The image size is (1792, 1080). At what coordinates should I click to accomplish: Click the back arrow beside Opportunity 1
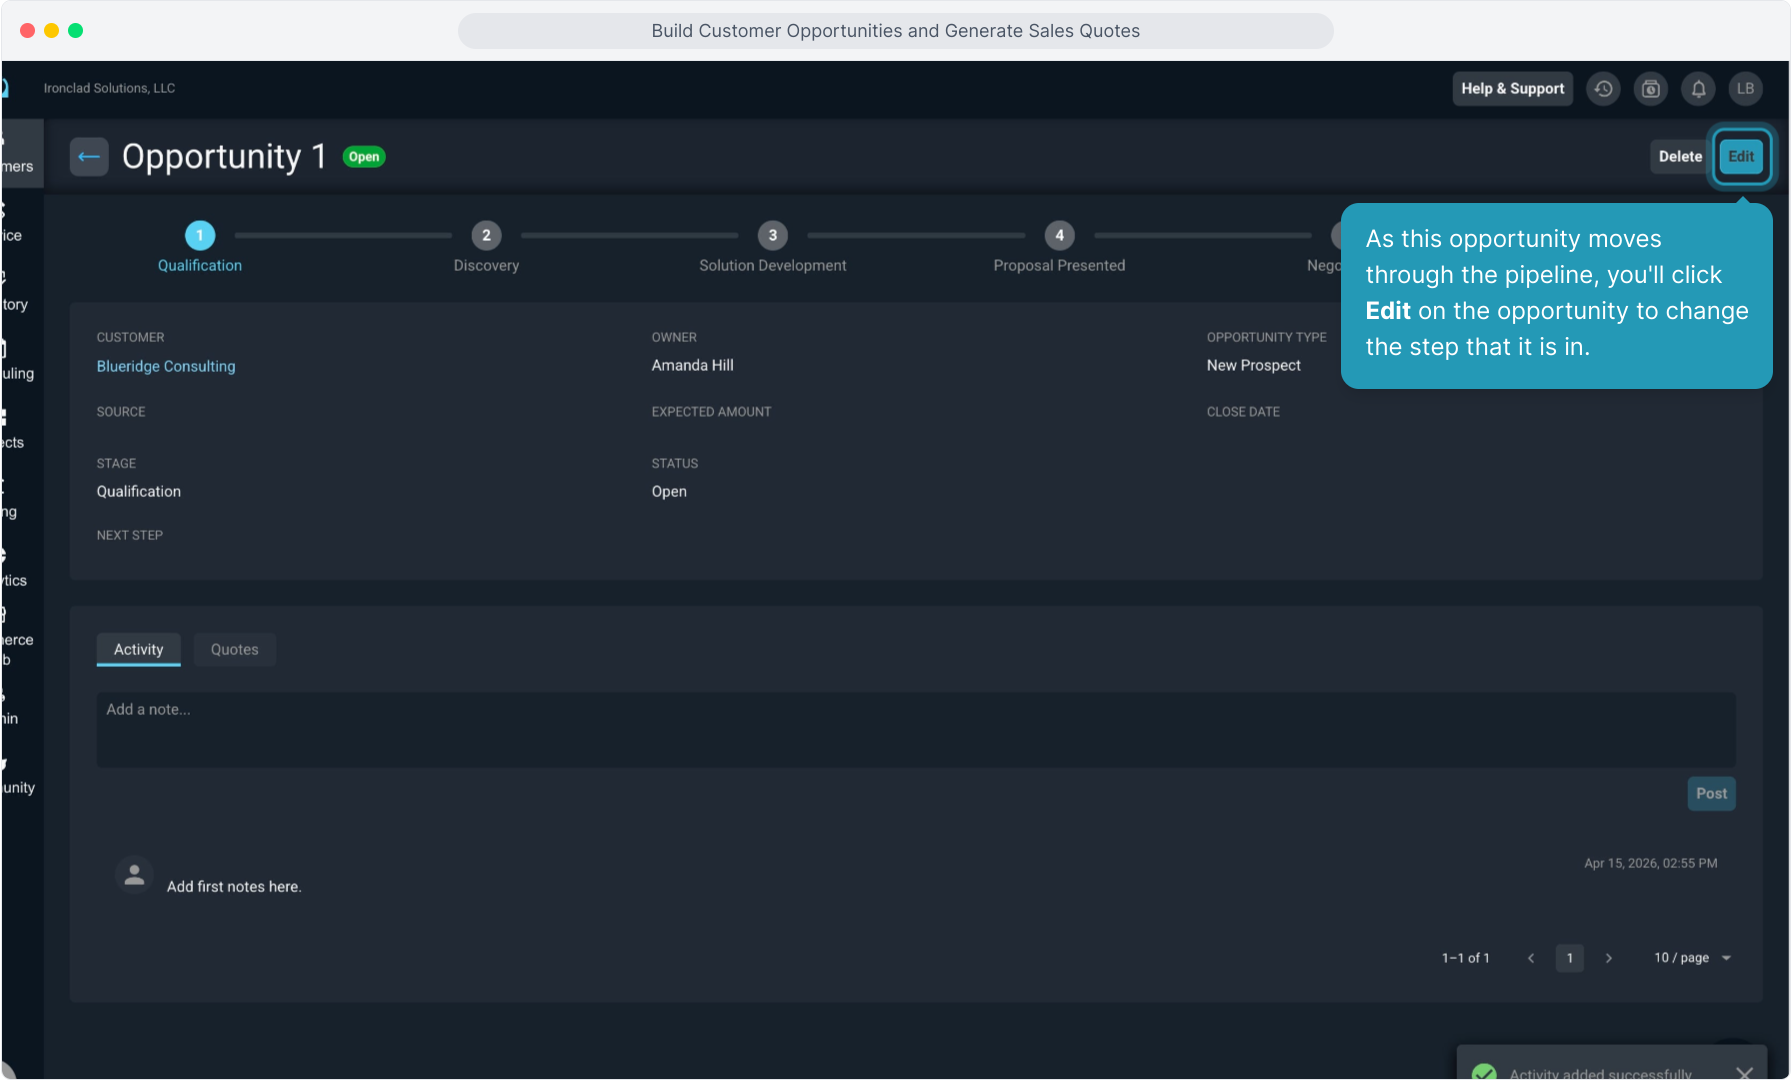tap(89, 157)
